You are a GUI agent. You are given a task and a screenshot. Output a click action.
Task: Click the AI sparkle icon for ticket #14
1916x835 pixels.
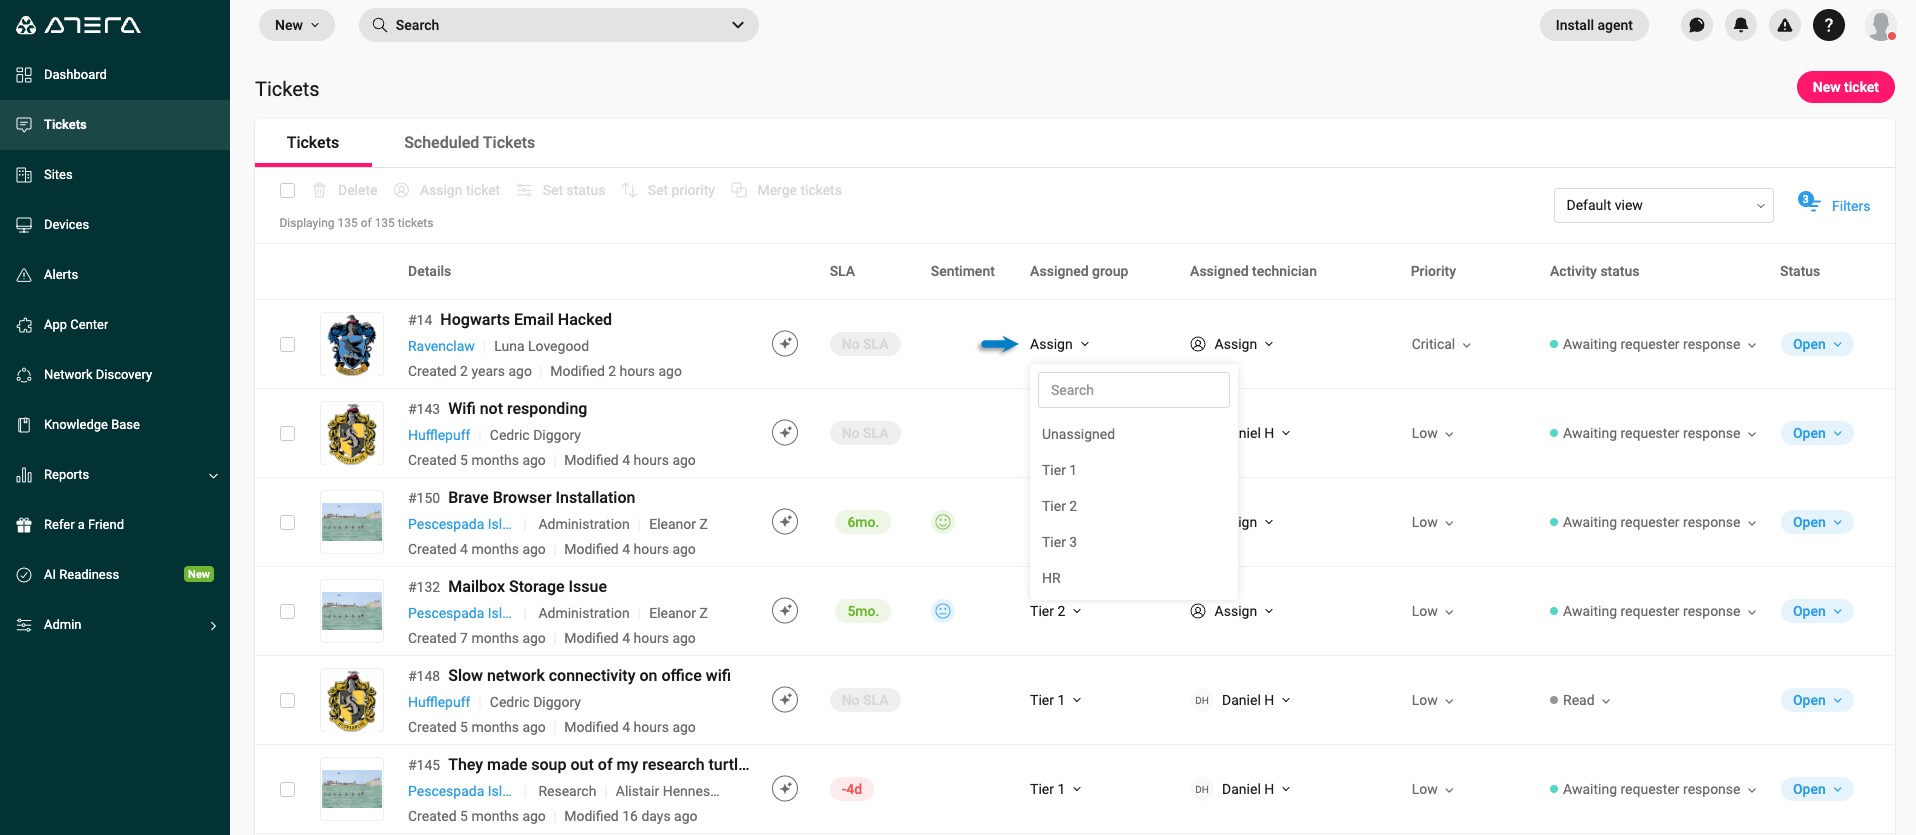click(785, 344)
